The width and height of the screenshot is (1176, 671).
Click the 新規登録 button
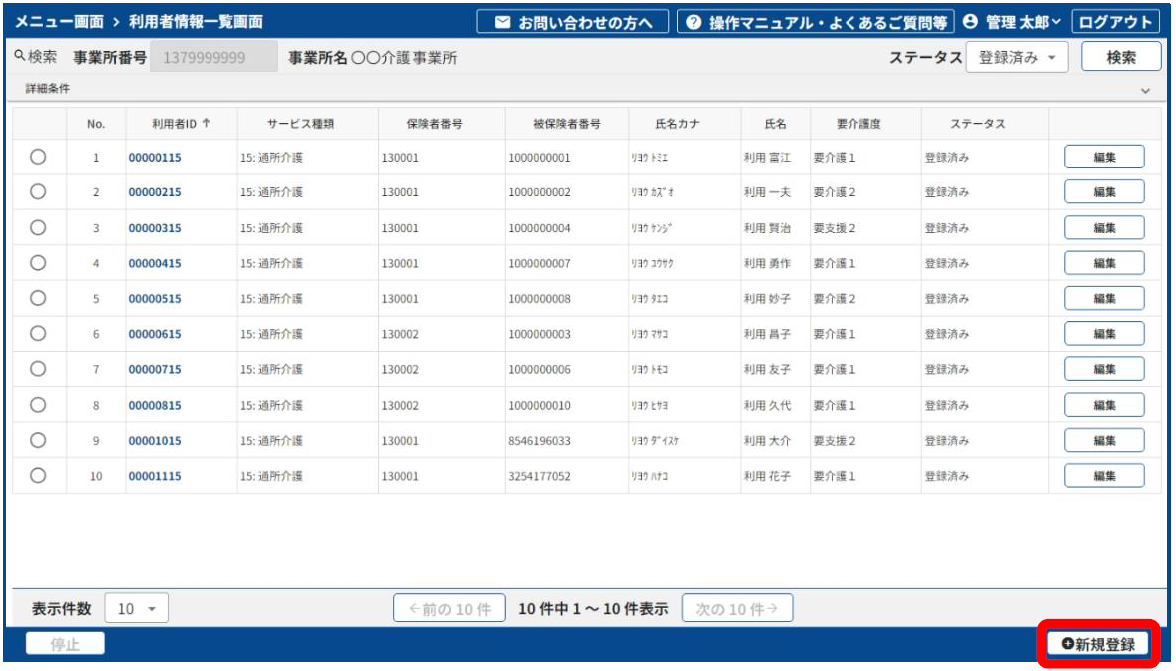(1098, 644)
